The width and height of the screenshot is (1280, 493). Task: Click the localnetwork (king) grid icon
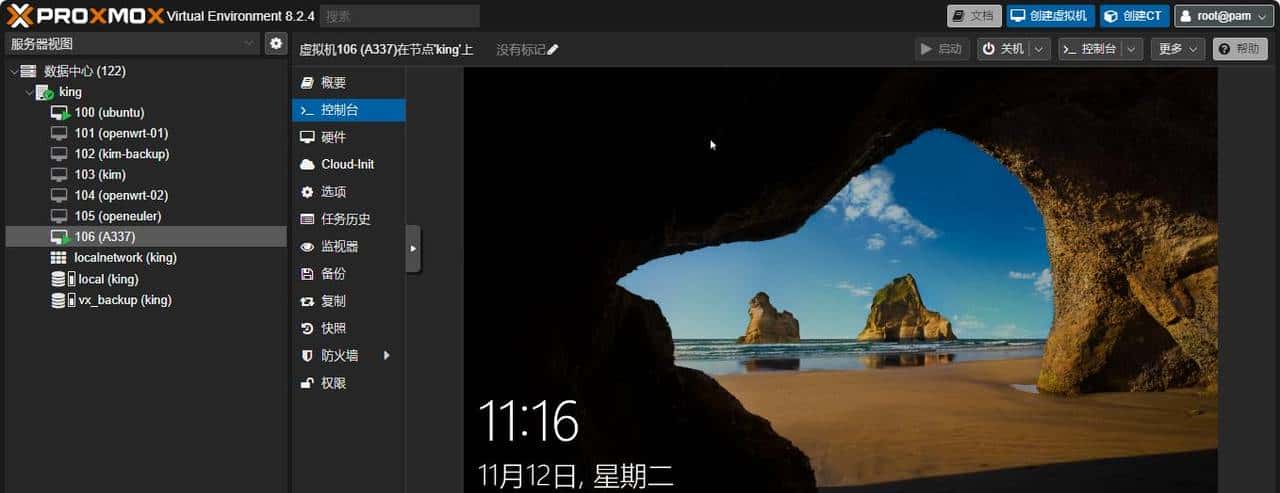tap(60, 258)
